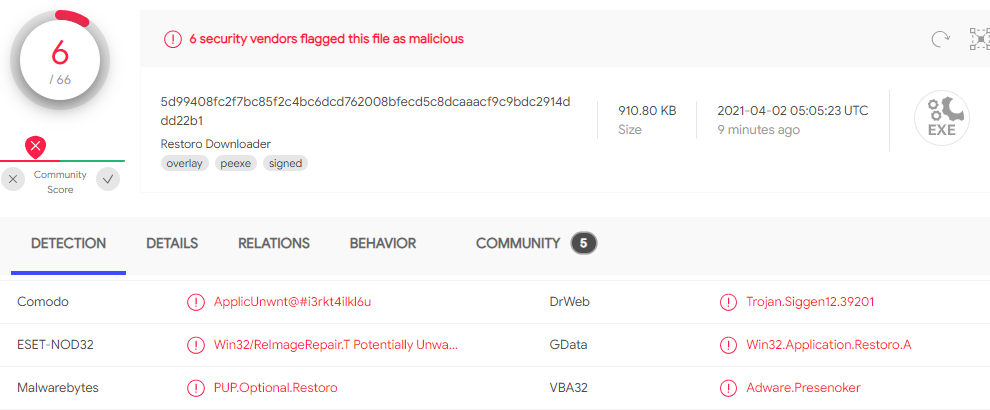
Task: Click the SHA-256 file hash text
Action: [x=366, y=111]
